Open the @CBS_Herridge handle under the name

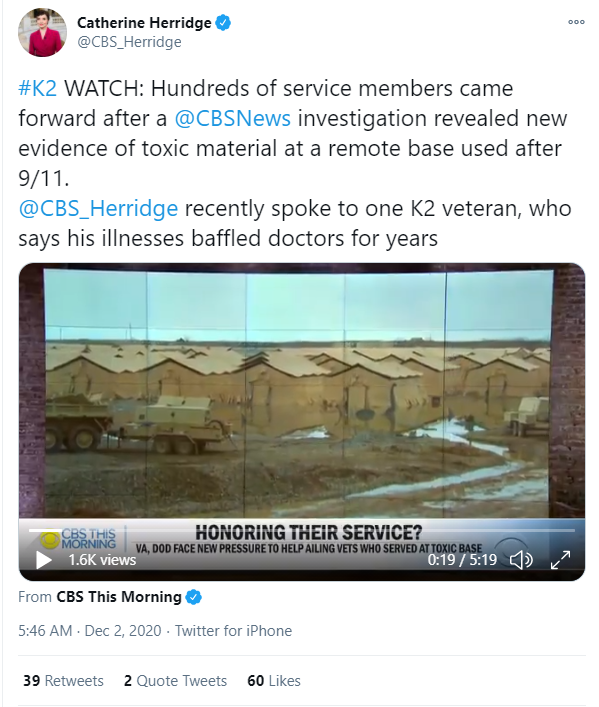(x=129, y=42)
